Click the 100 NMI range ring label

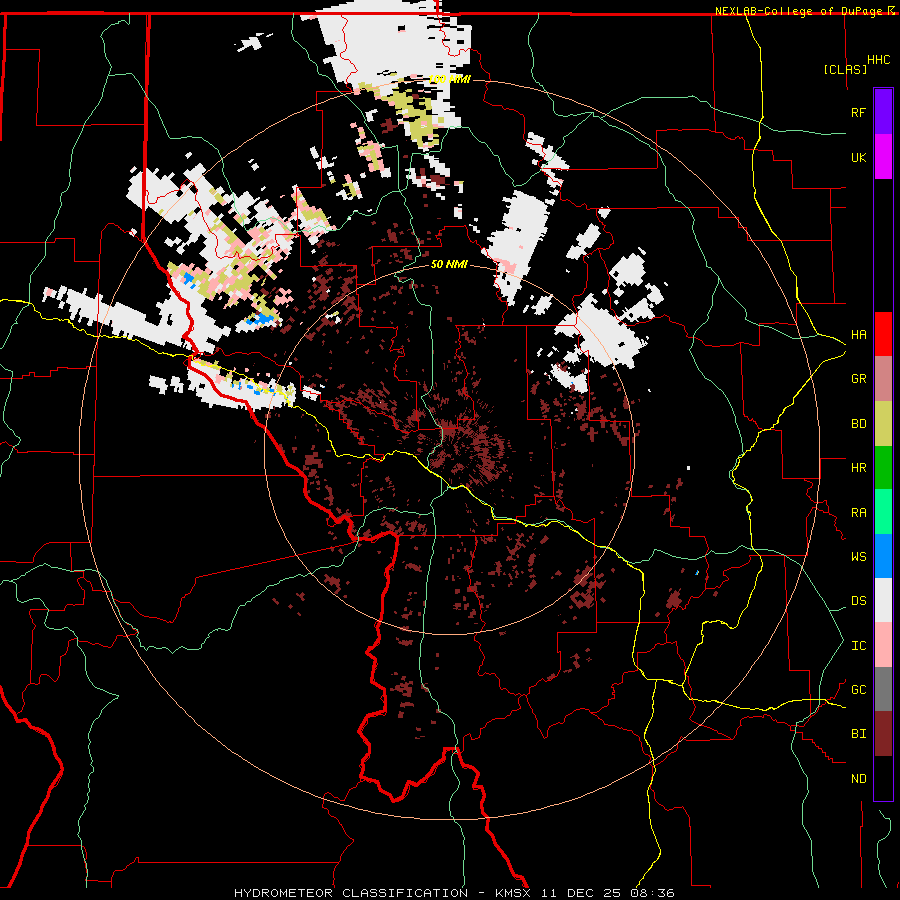450,79
